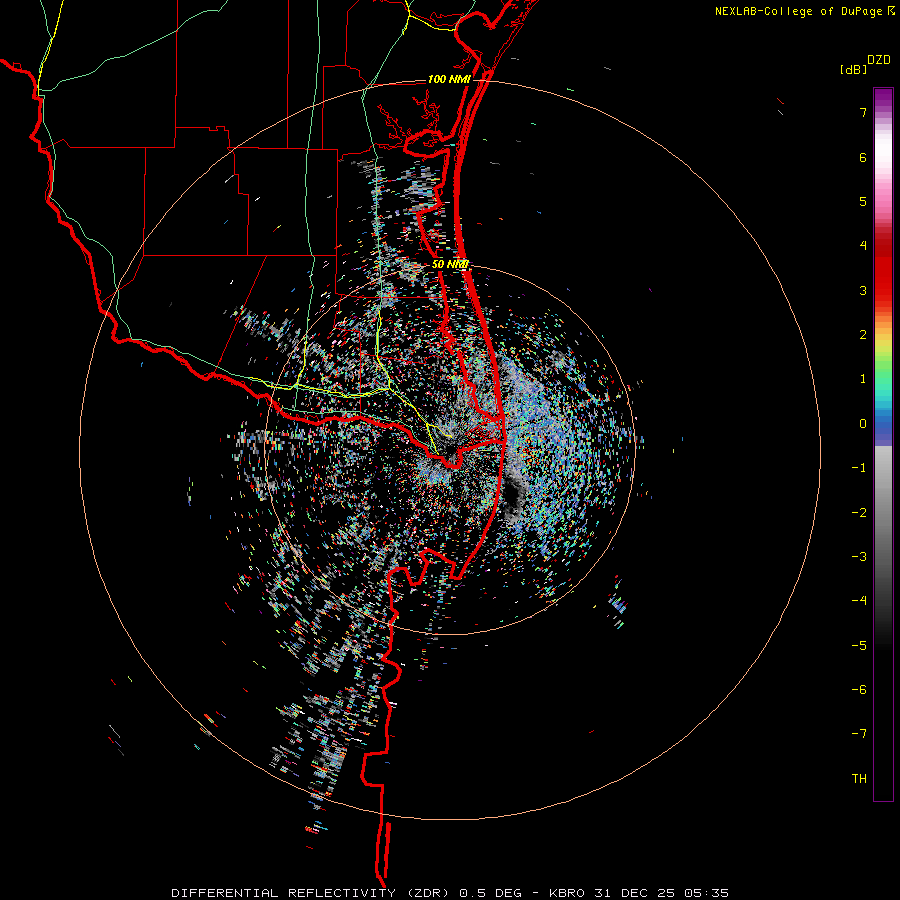Click the 50 NMI range ring label
The height and width of the screenshot is (900, 900).
[x=450, y=264]
